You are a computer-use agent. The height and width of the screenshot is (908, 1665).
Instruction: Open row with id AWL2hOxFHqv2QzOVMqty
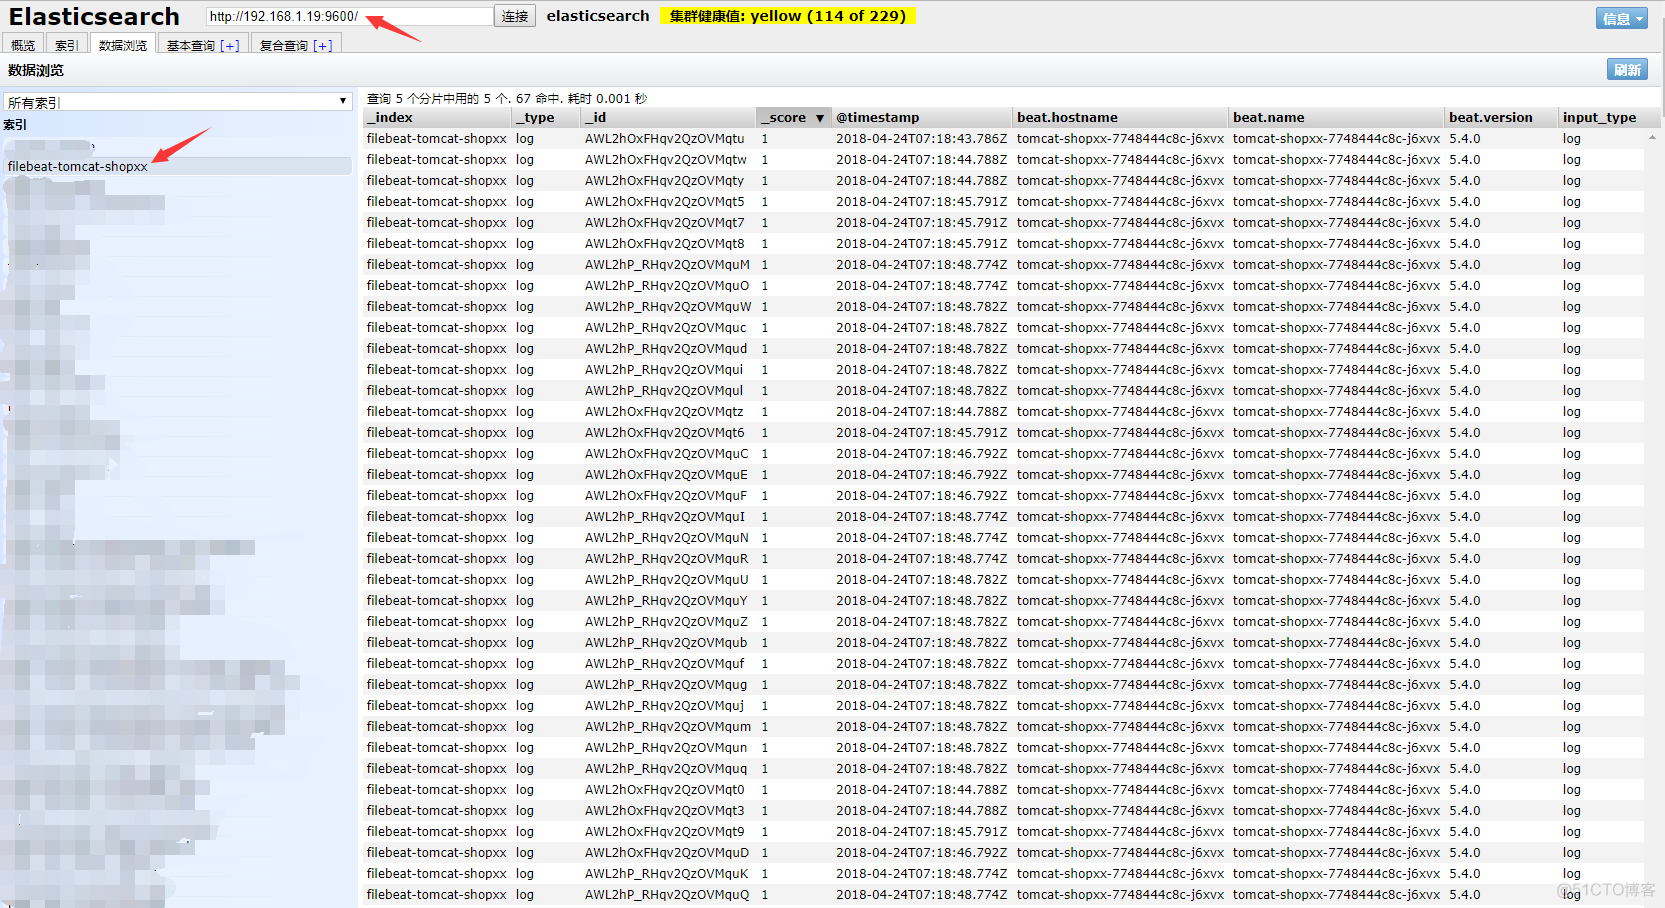coord(1004,181)
